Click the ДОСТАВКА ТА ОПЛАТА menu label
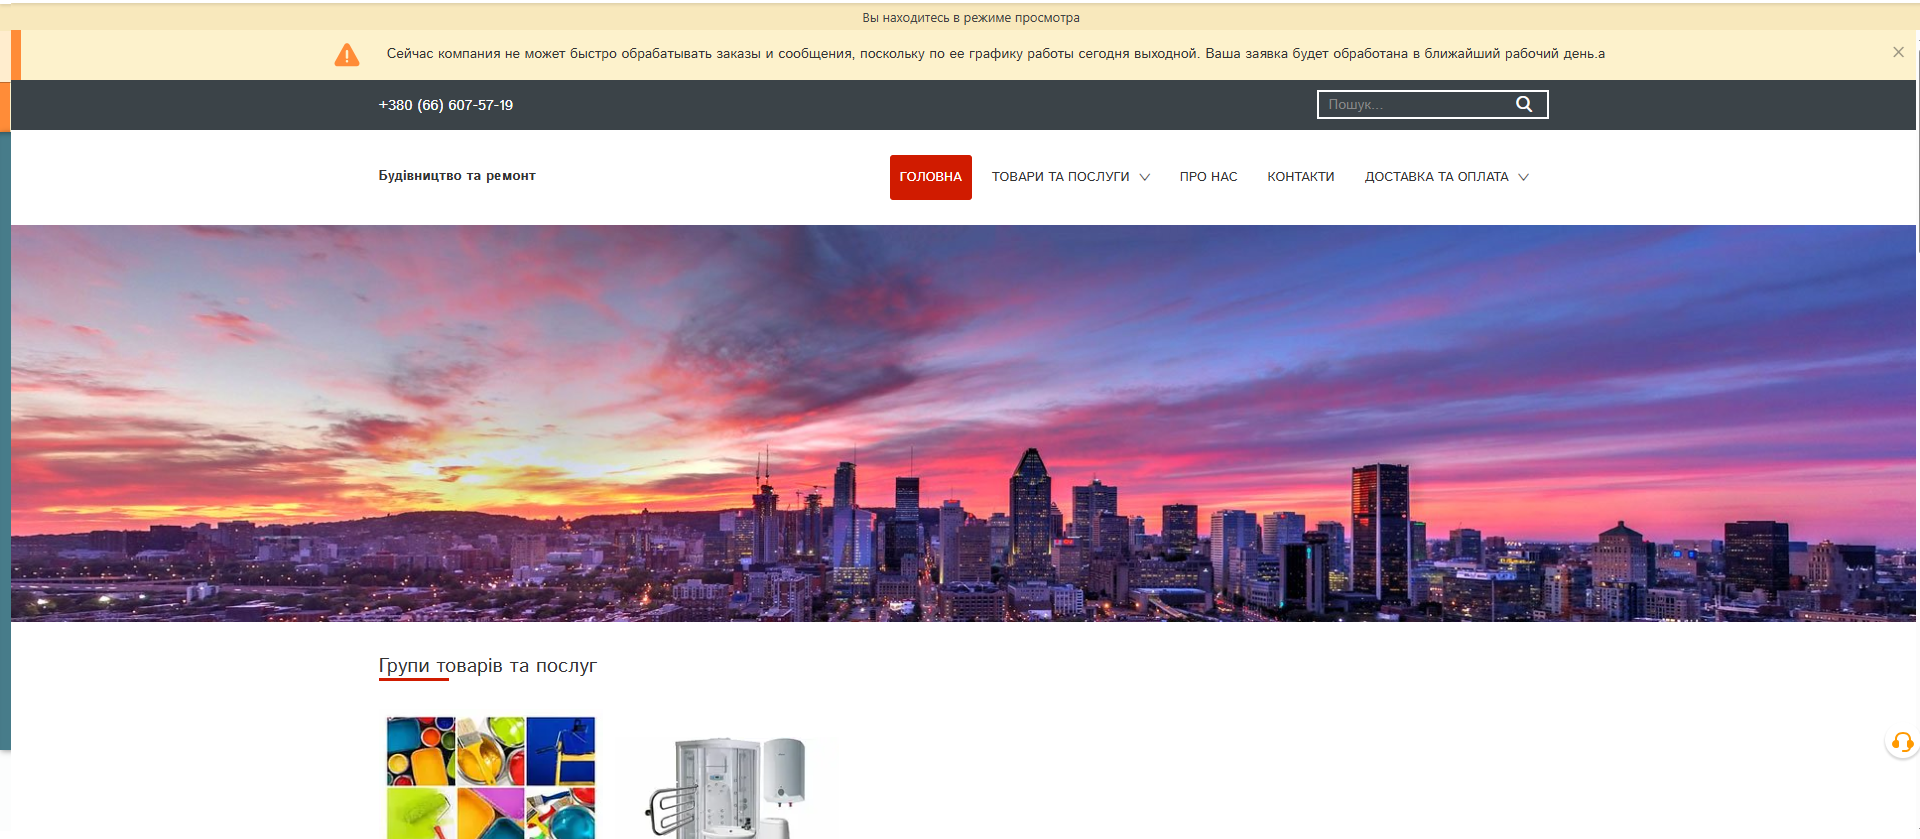Screen dimensions: 1920x839 tap(1436, 177)
